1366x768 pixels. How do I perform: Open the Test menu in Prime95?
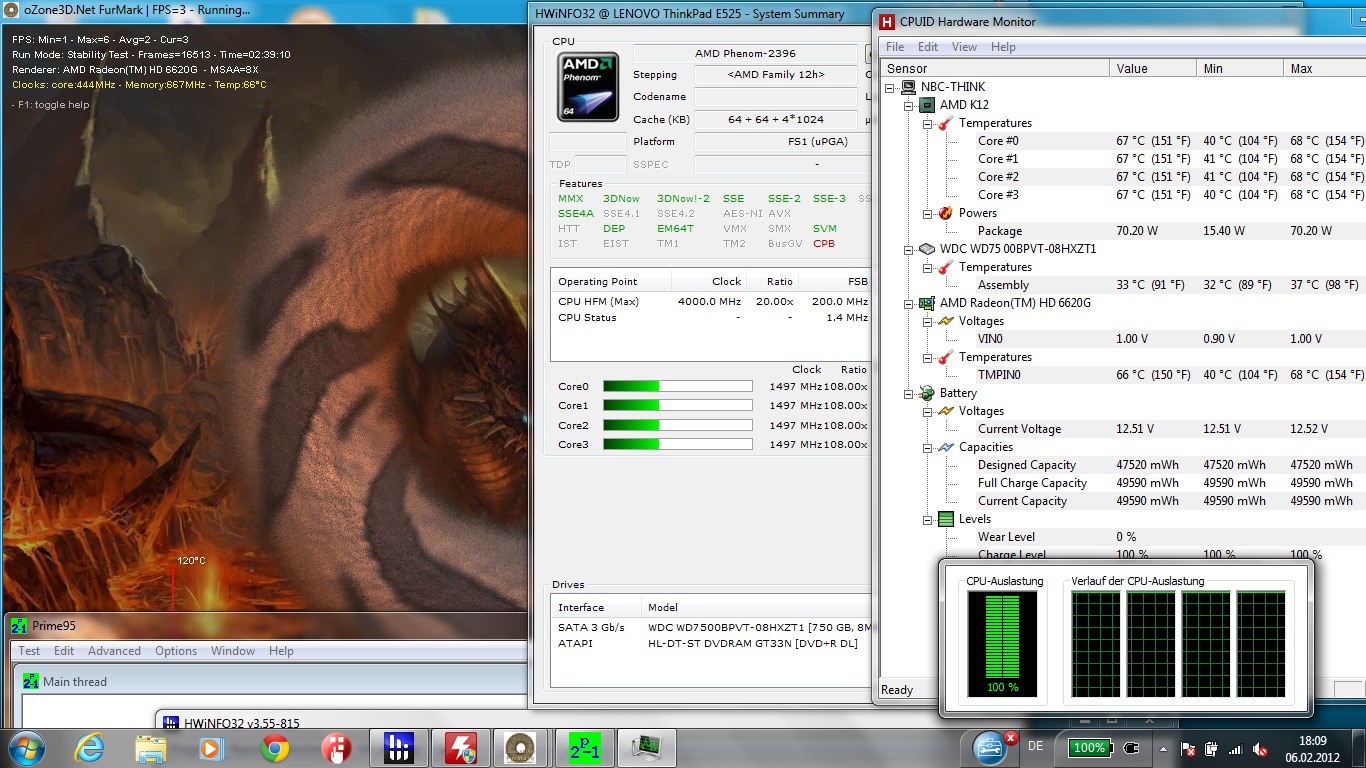point(29,651)
